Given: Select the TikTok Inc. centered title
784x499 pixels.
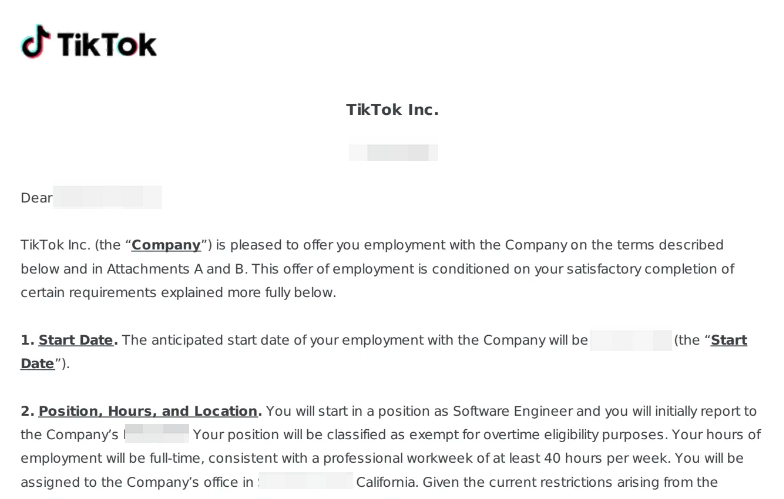Looking at the screenshot, I should point(392,110).
